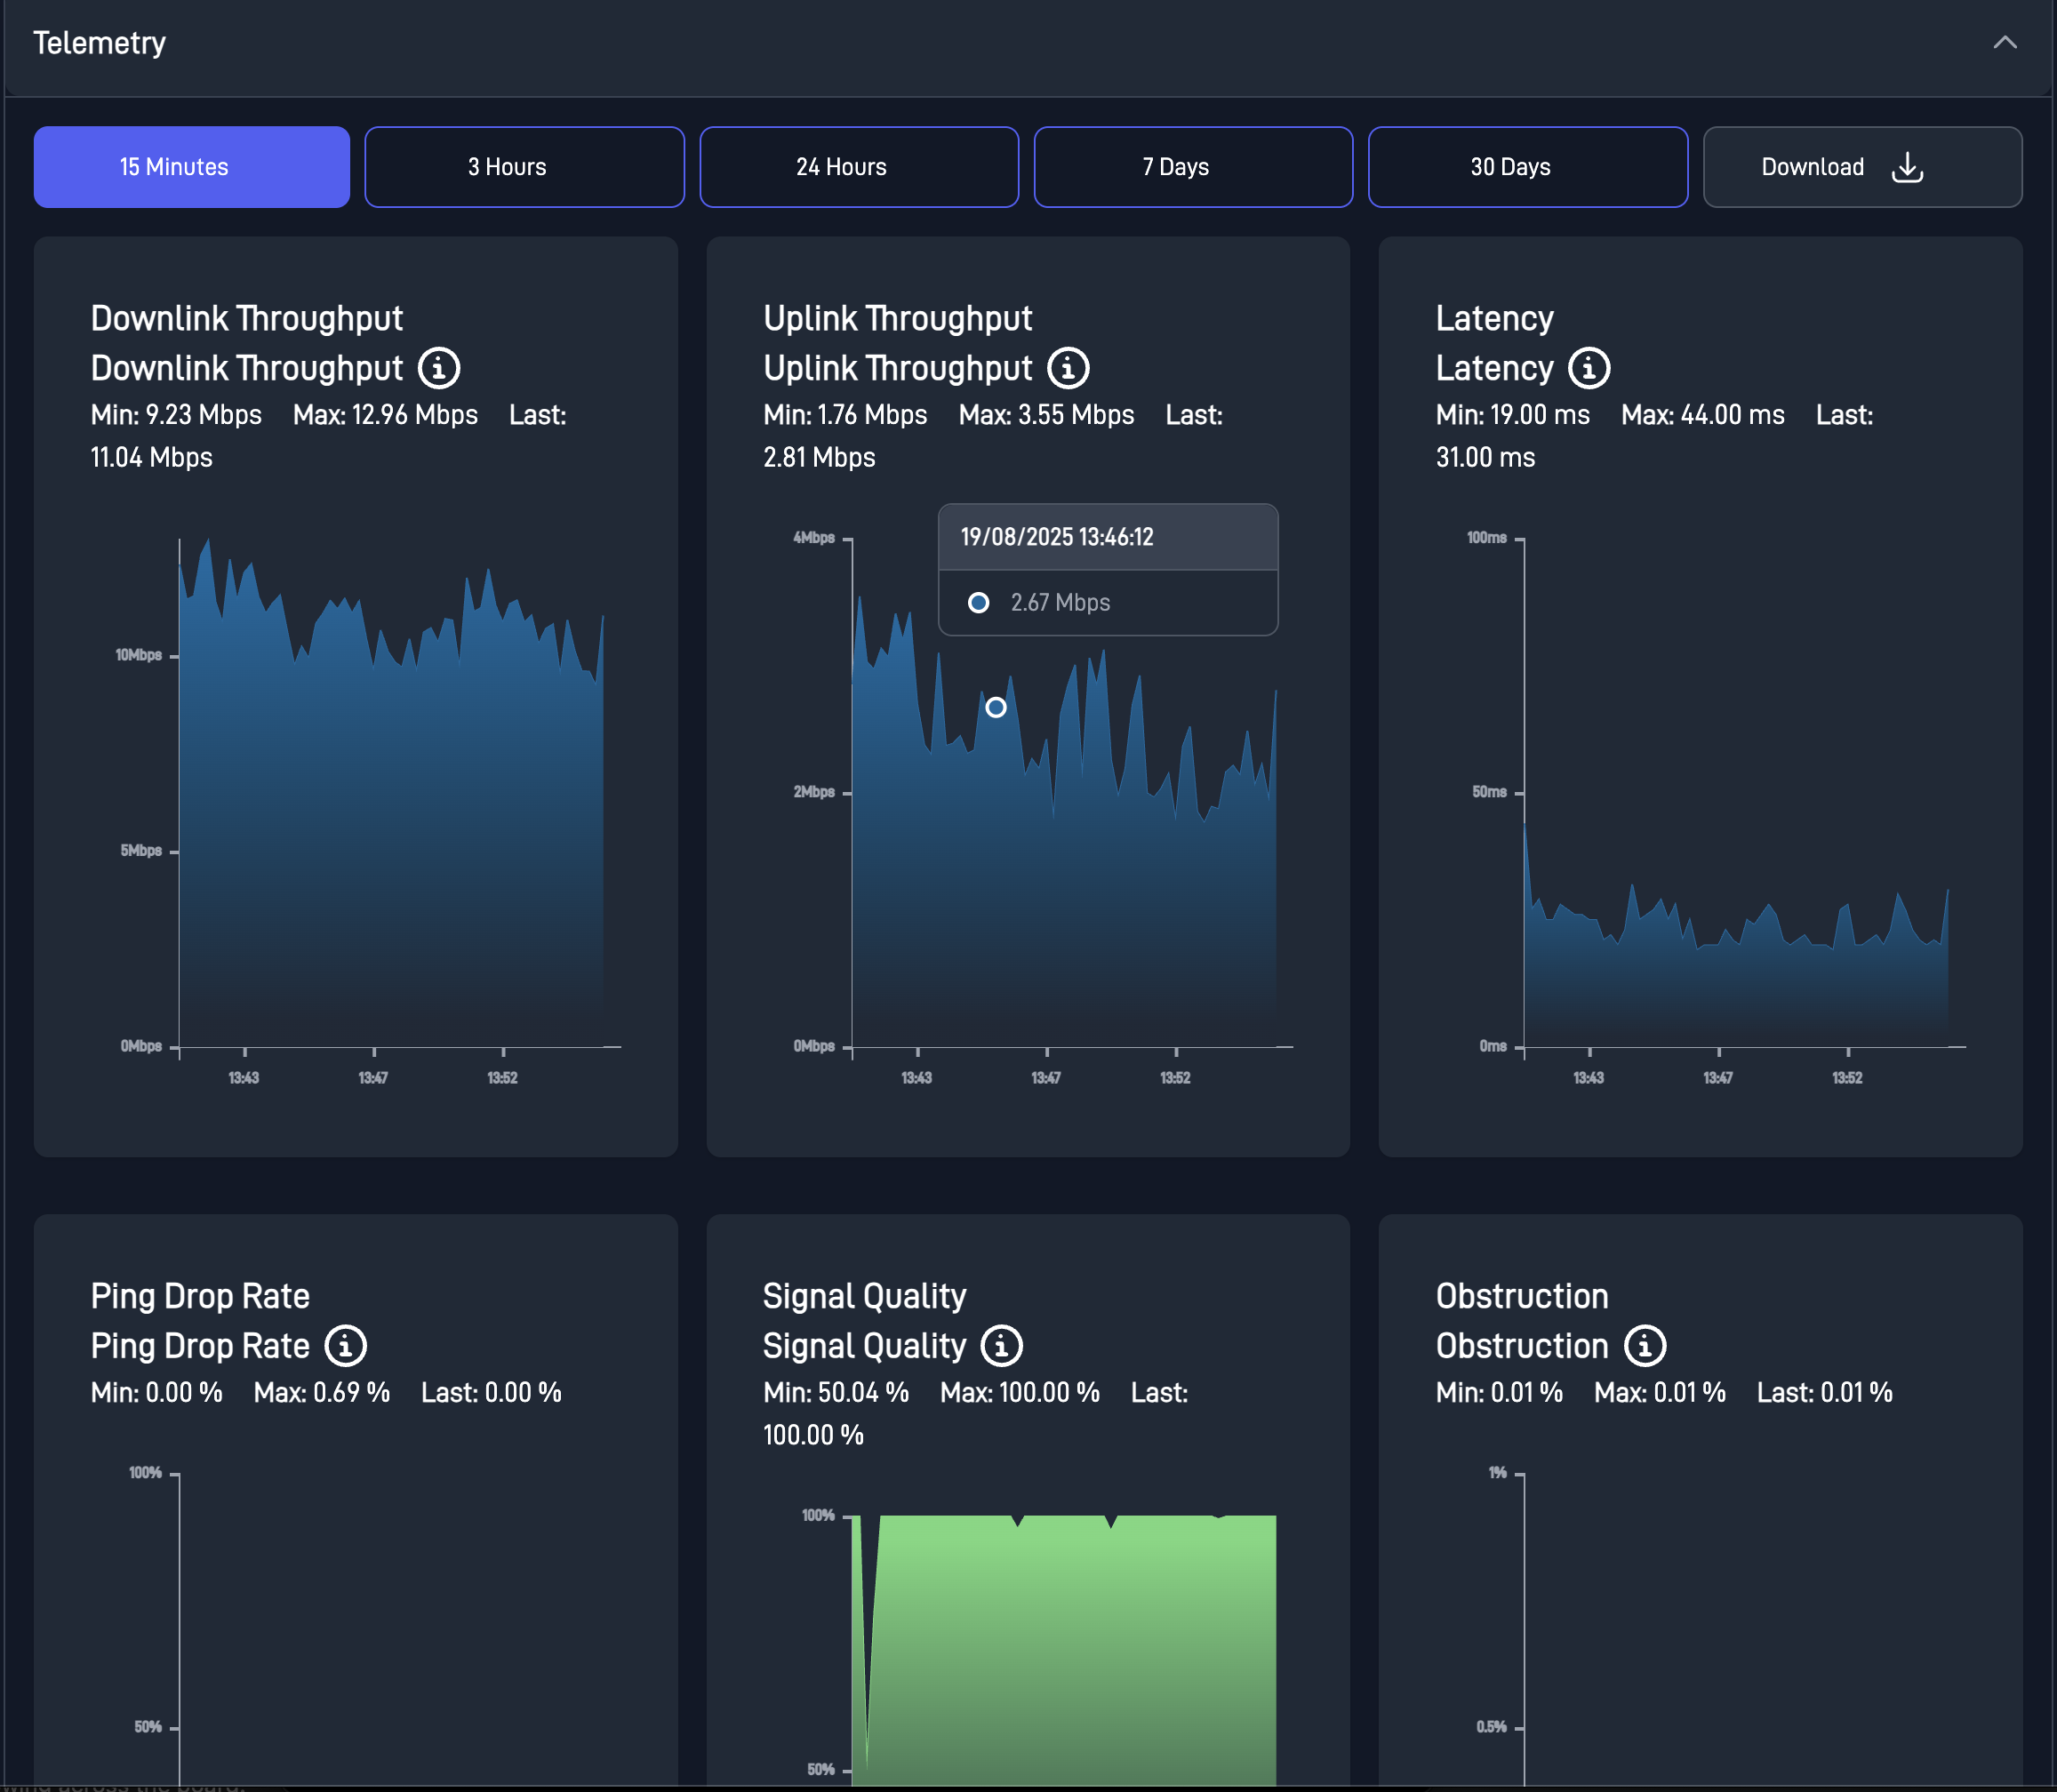Activate the 30 Days time range
Viewport: 2057px width, 1792px height.
click(x=1527, y=167)
